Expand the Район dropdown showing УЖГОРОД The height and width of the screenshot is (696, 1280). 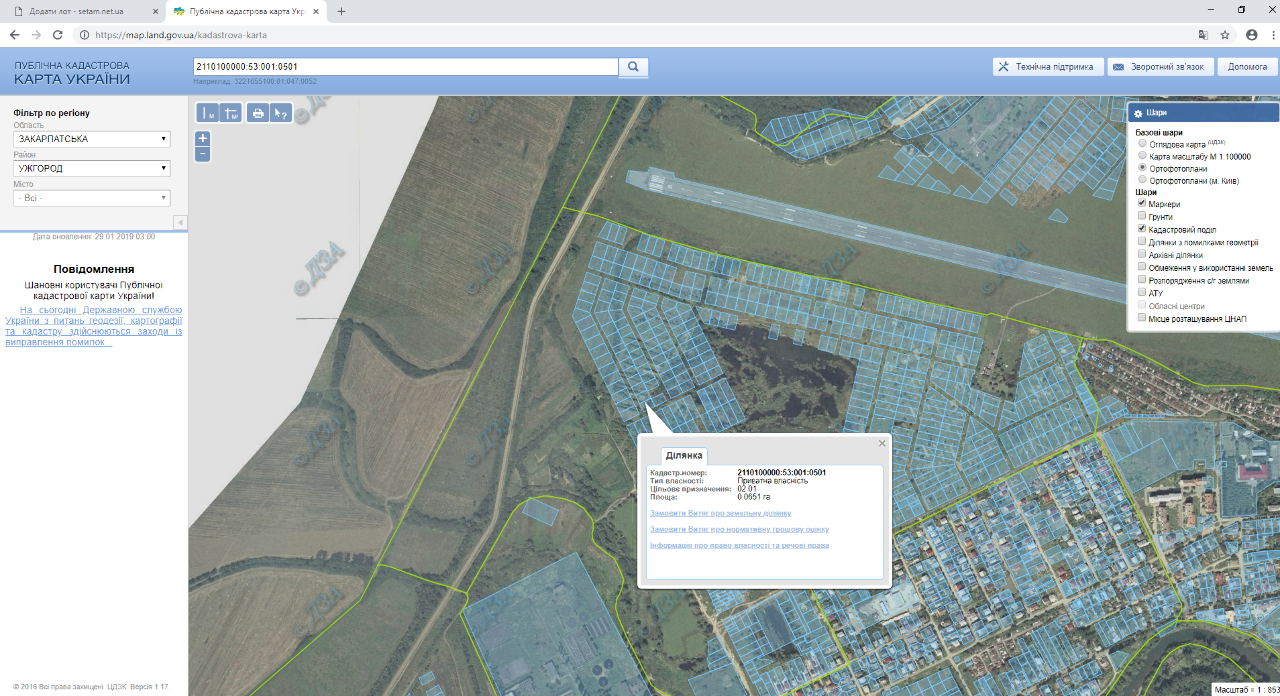(x=91, y=169)
